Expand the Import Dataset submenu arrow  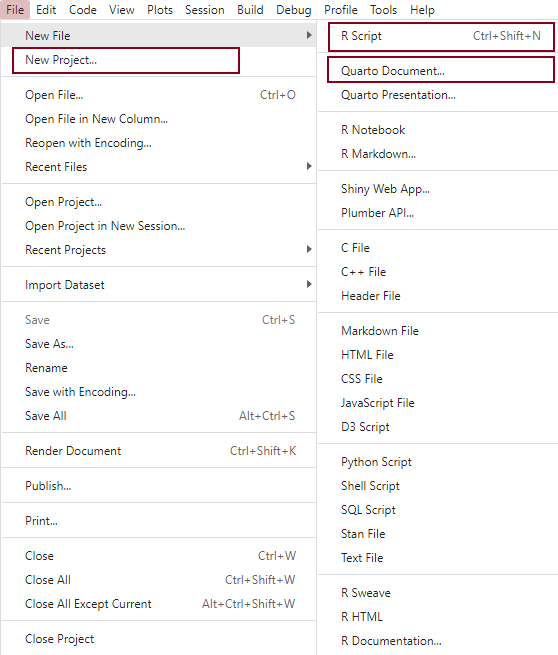(309, 284)
